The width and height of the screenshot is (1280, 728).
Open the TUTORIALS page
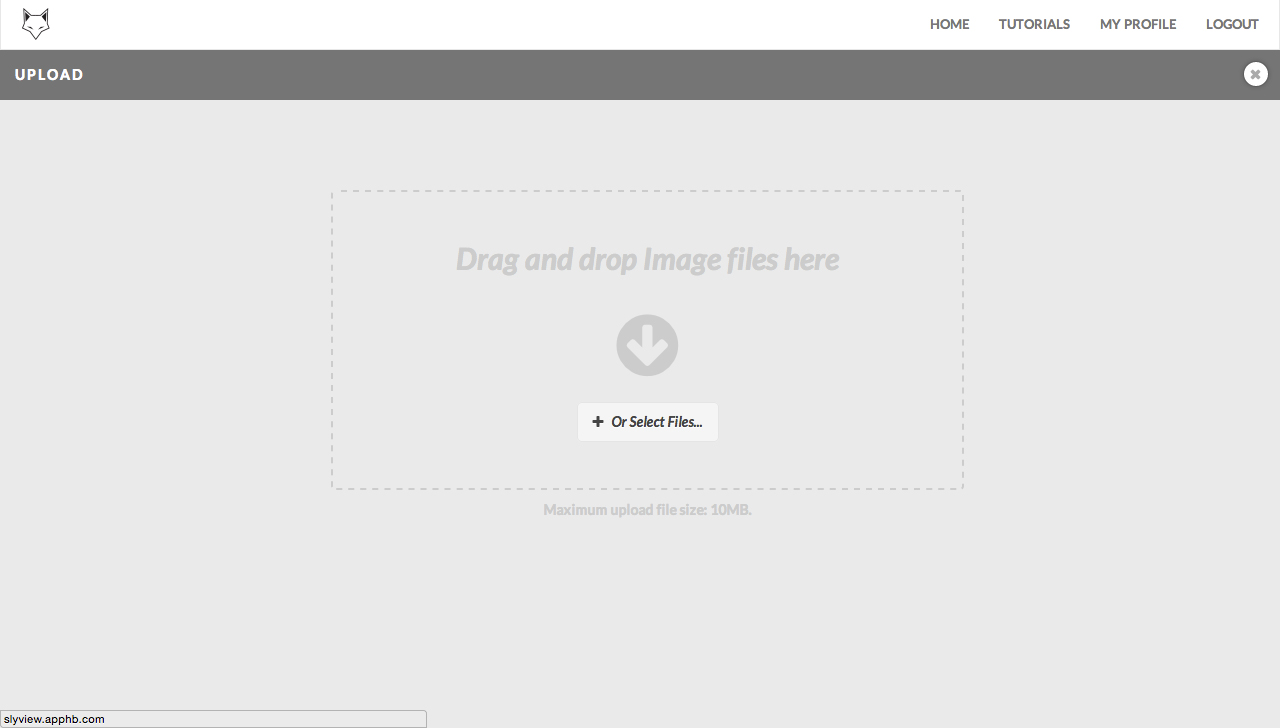coord(1034,24)
